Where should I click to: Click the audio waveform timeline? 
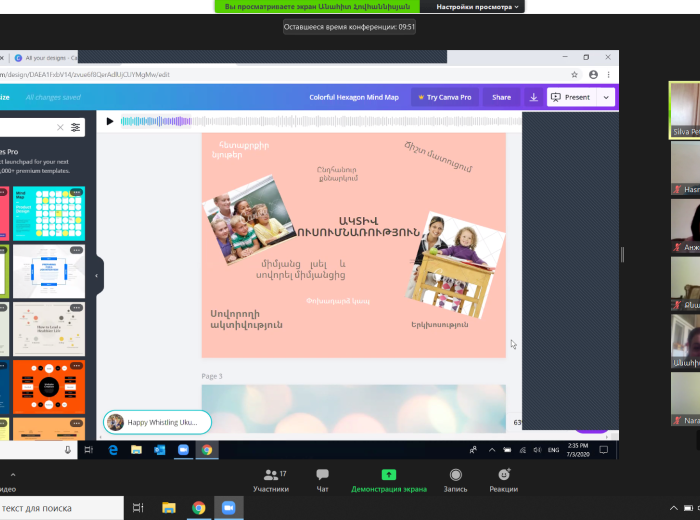[x=321, y=121]
